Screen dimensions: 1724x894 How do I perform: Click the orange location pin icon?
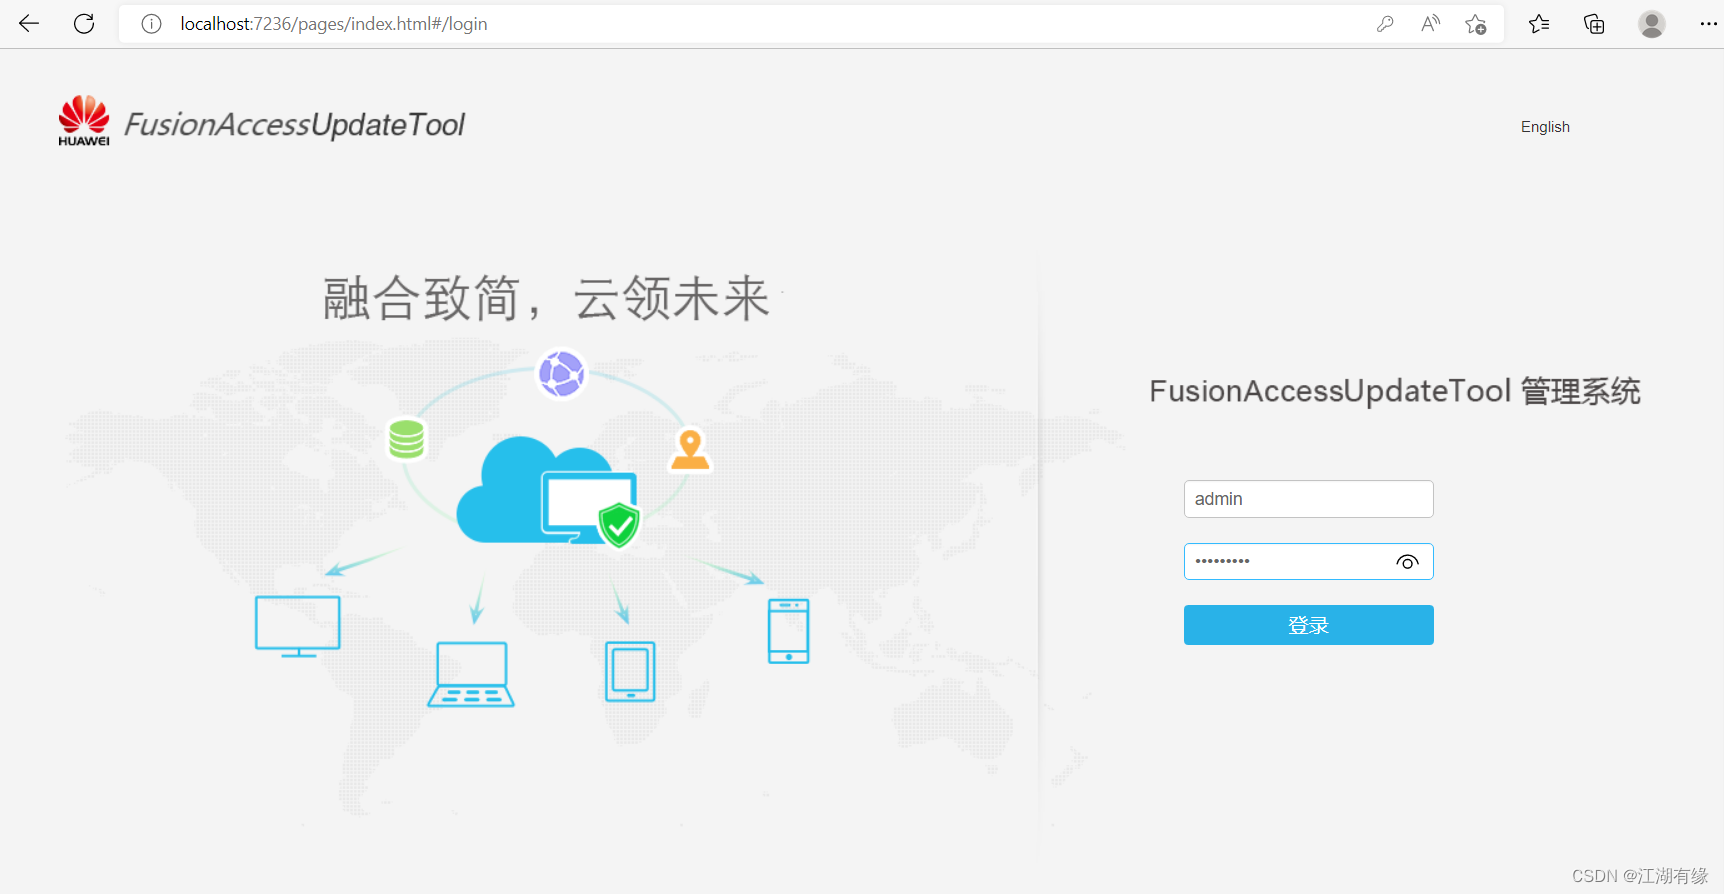690,449
